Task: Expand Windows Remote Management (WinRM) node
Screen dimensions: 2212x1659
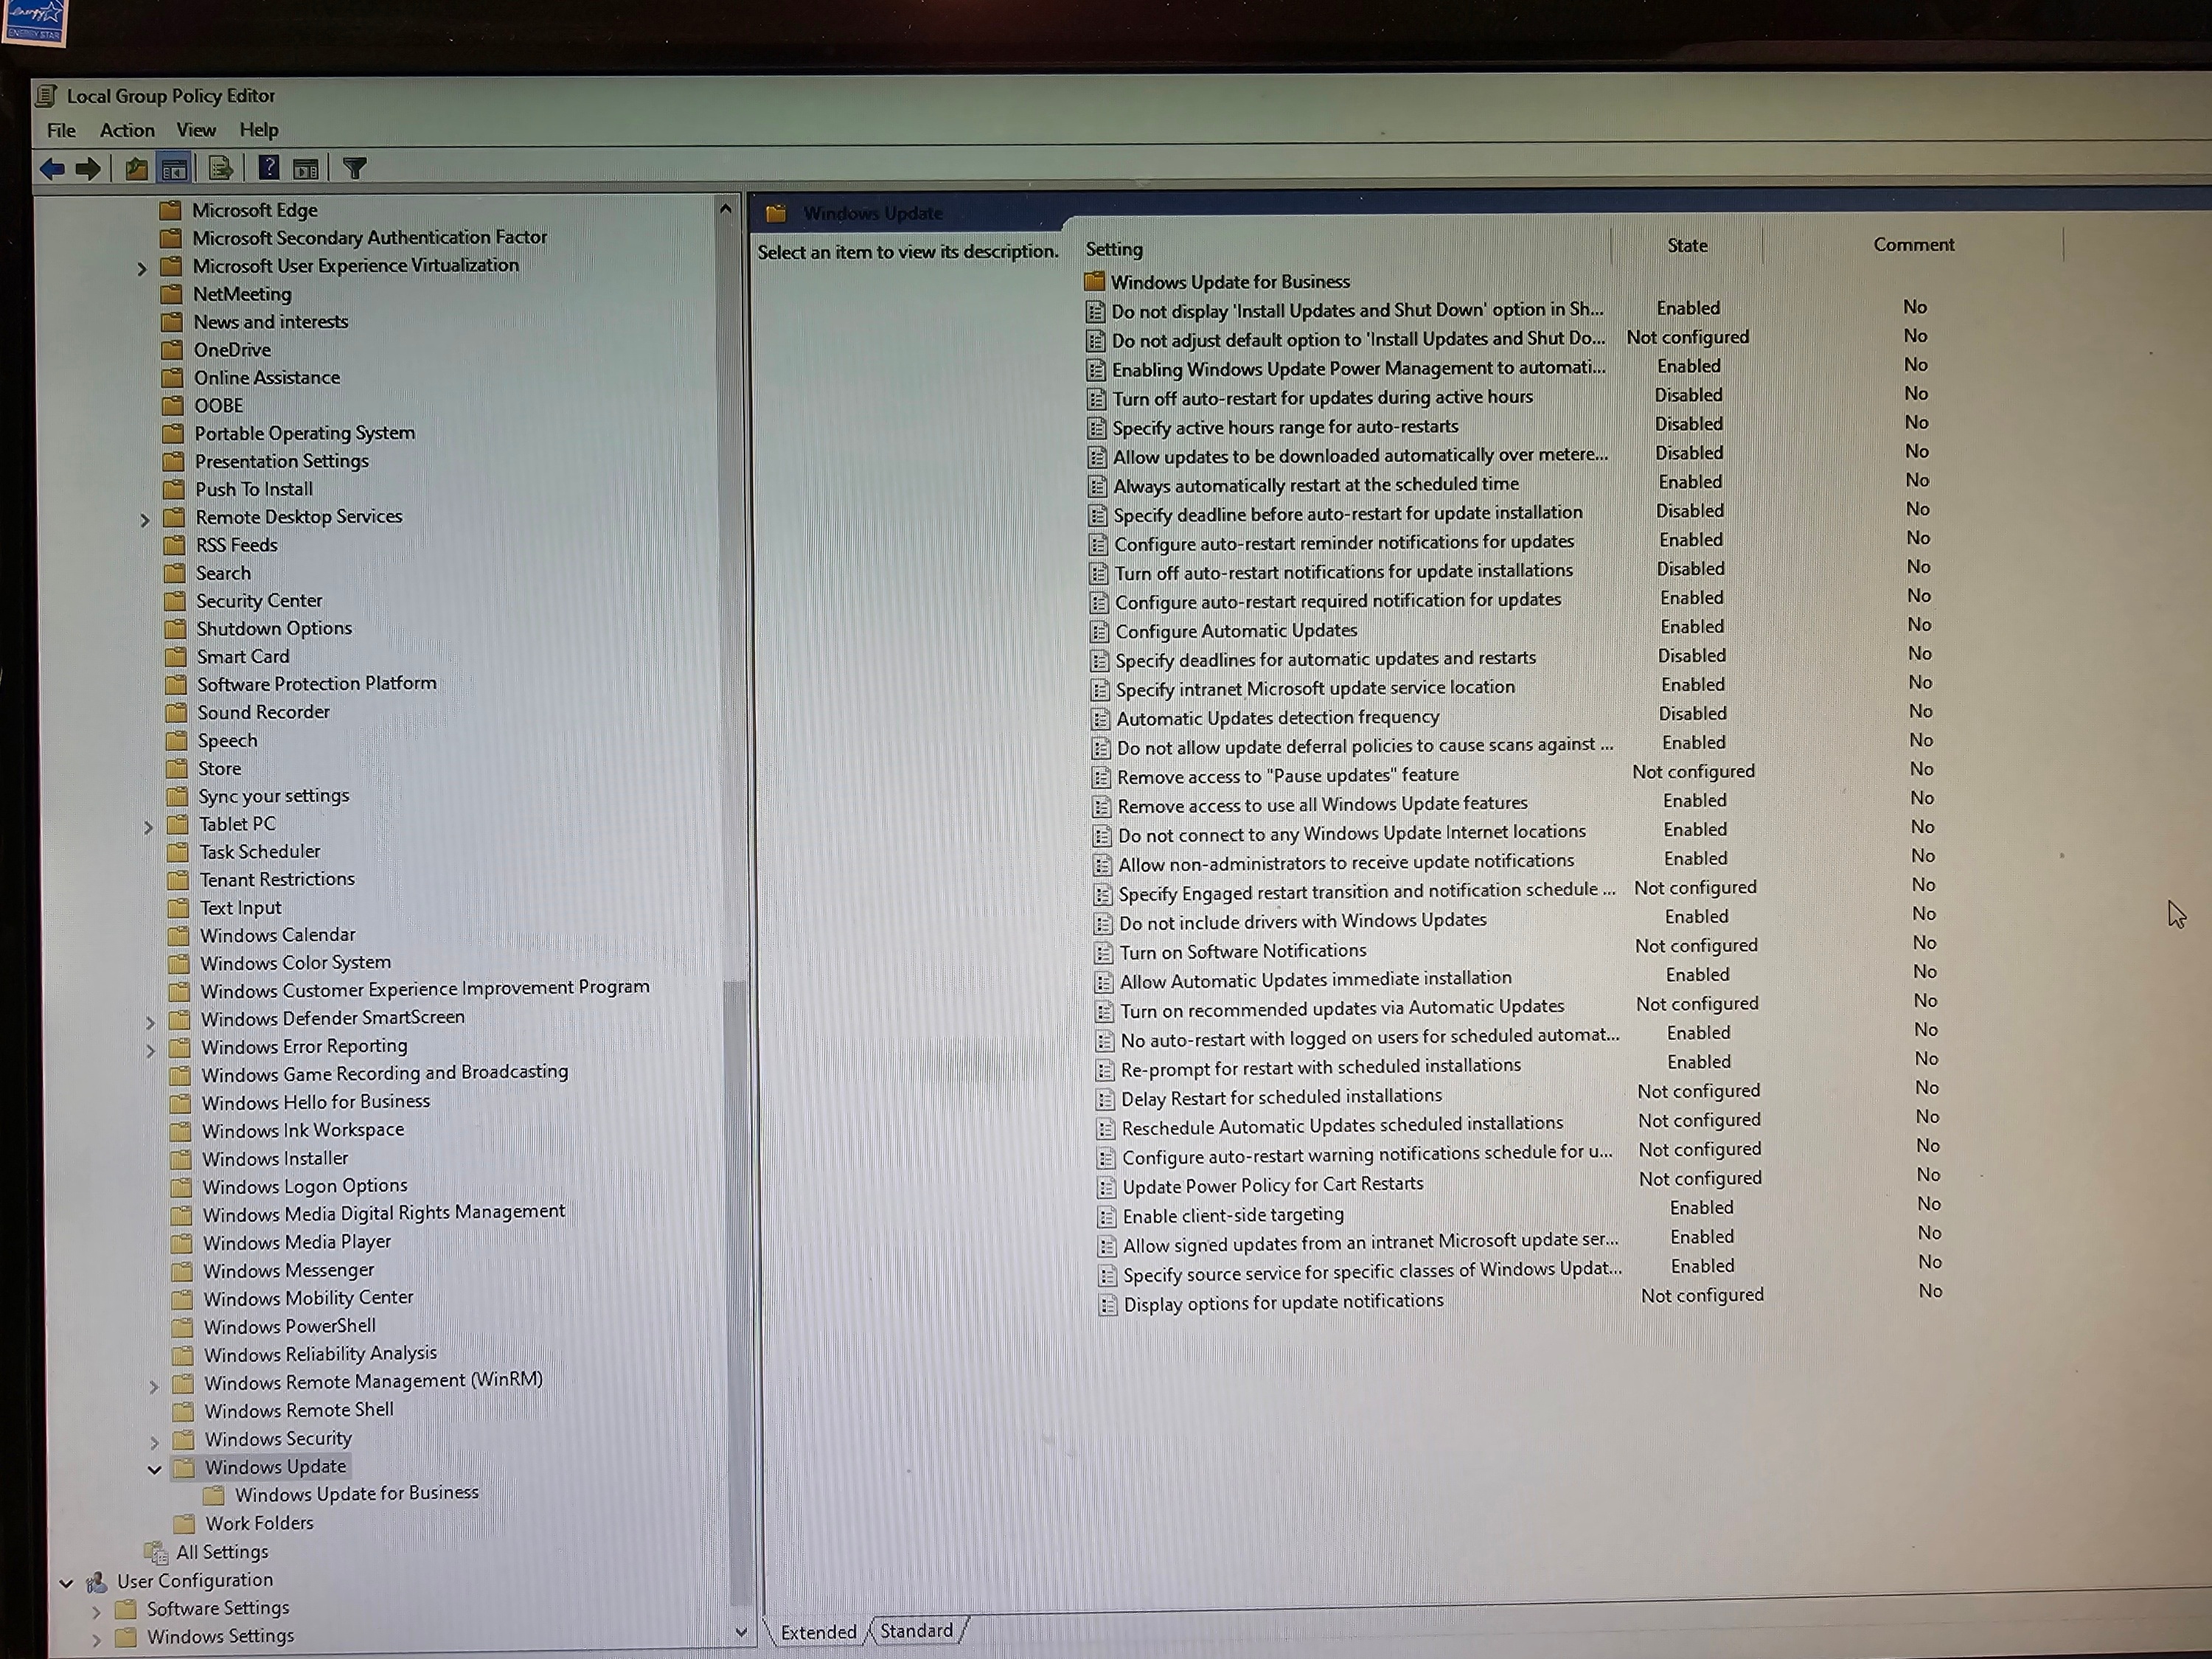Action: 154,1386
